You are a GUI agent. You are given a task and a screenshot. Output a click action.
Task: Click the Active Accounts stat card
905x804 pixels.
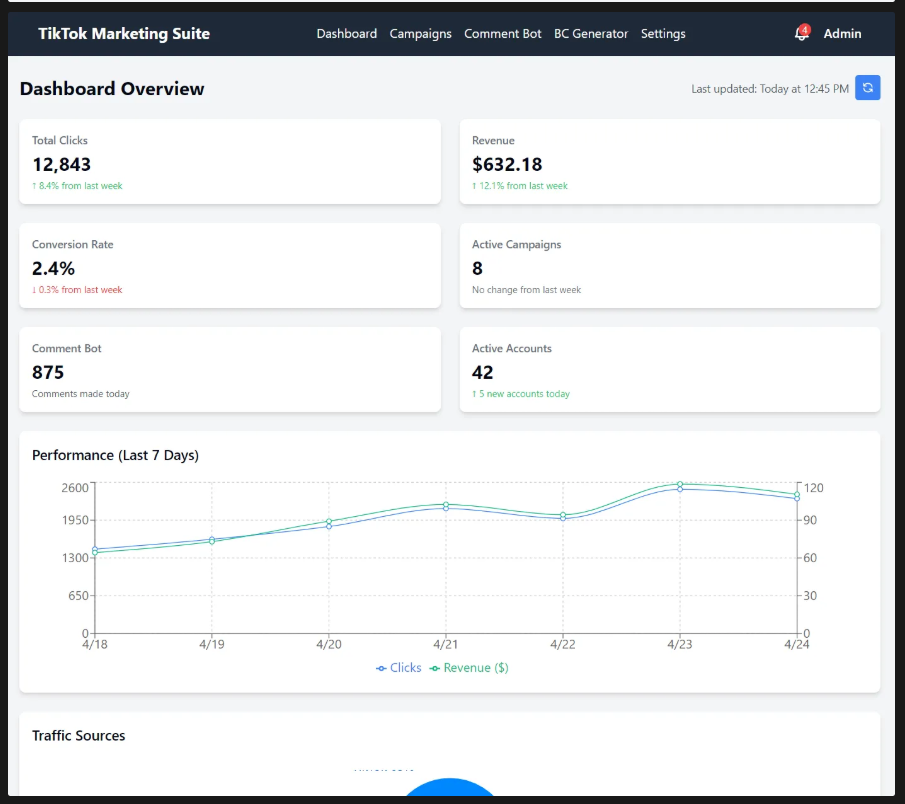669,370
